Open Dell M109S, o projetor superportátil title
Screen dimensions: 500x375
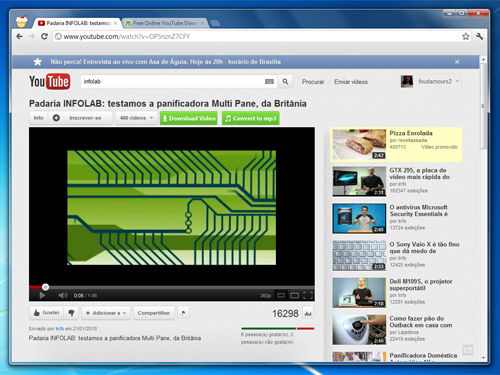(x=421, y=285)
